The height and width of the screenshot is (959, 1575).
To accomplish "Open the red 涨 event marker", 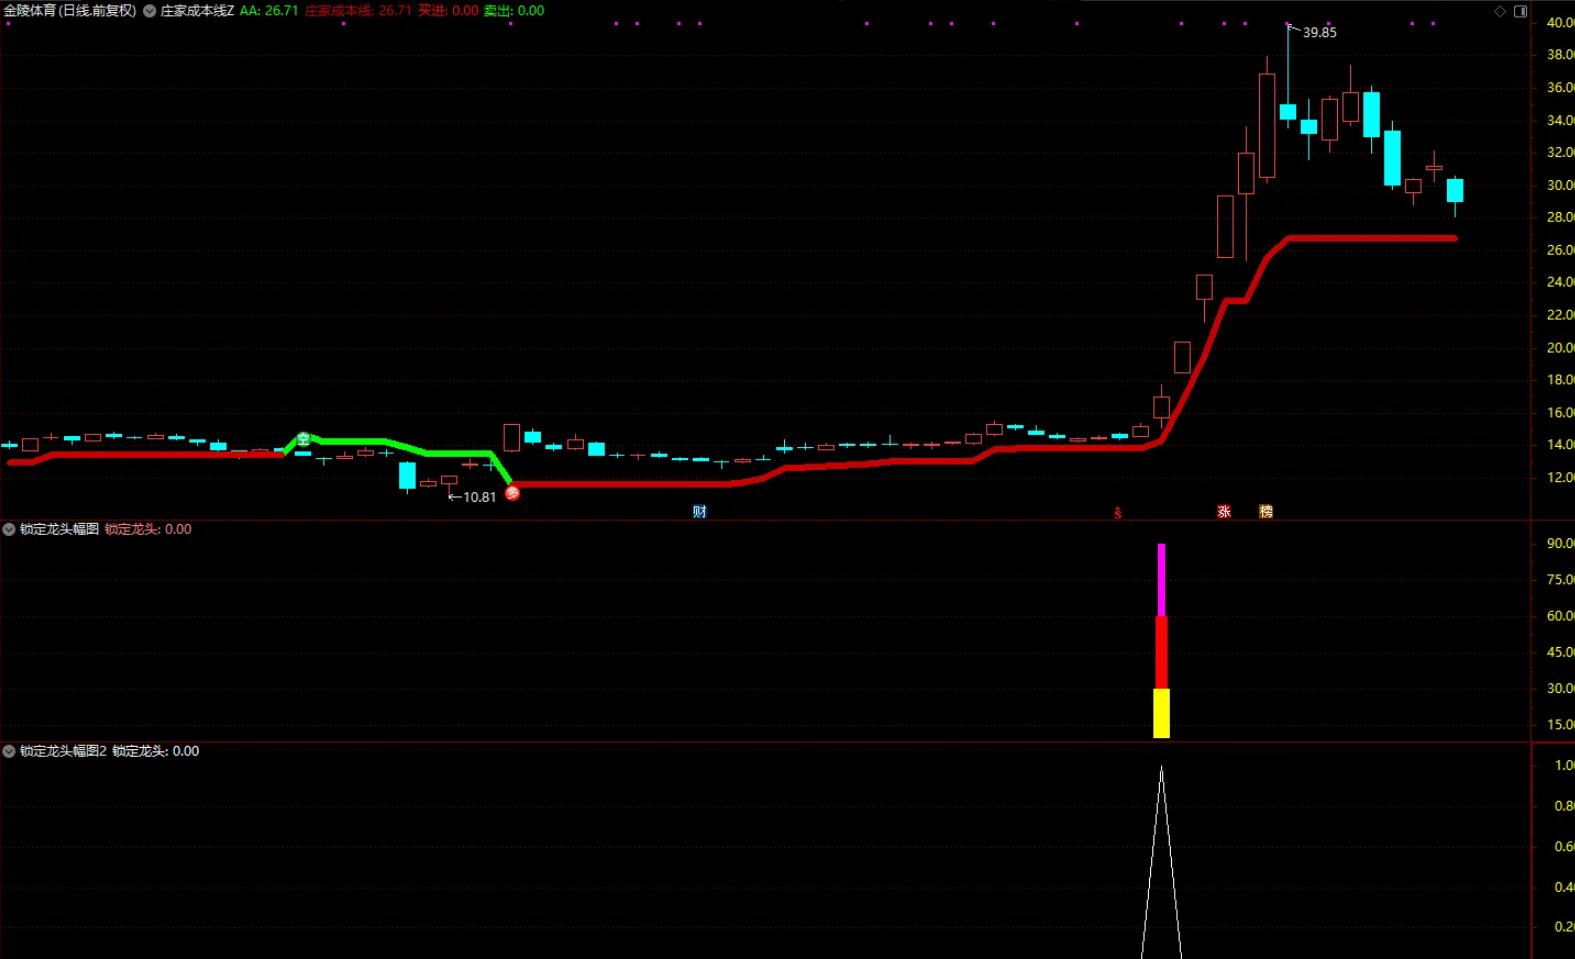I will tap(1224, 512).
